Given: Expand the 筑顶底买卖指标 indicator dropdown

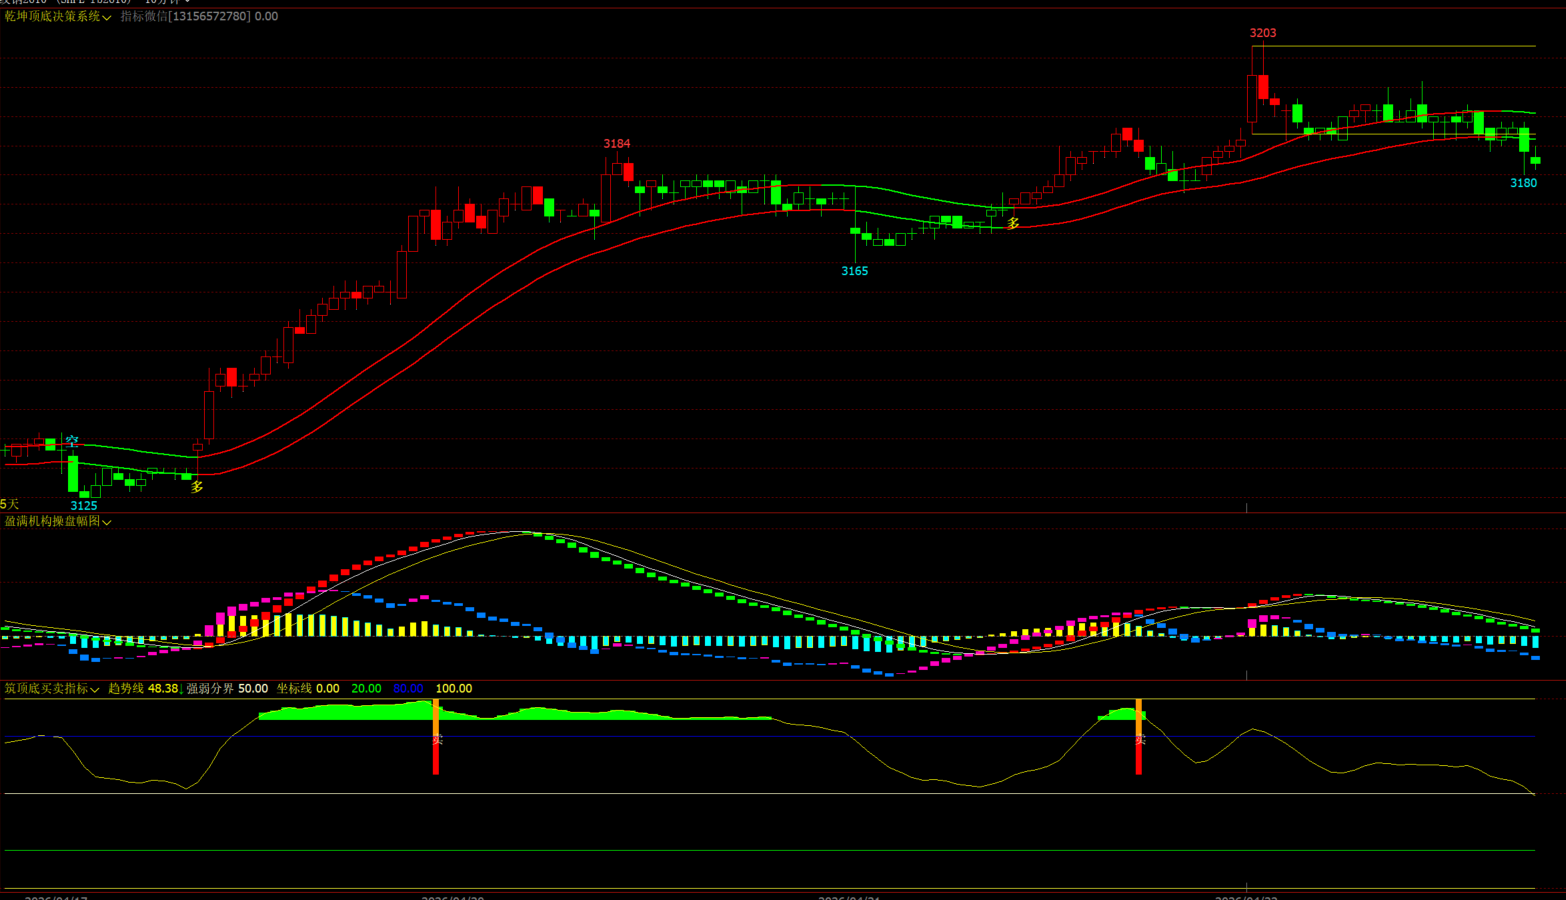Looking at the screenshot, I should click(x=51, y=689).
